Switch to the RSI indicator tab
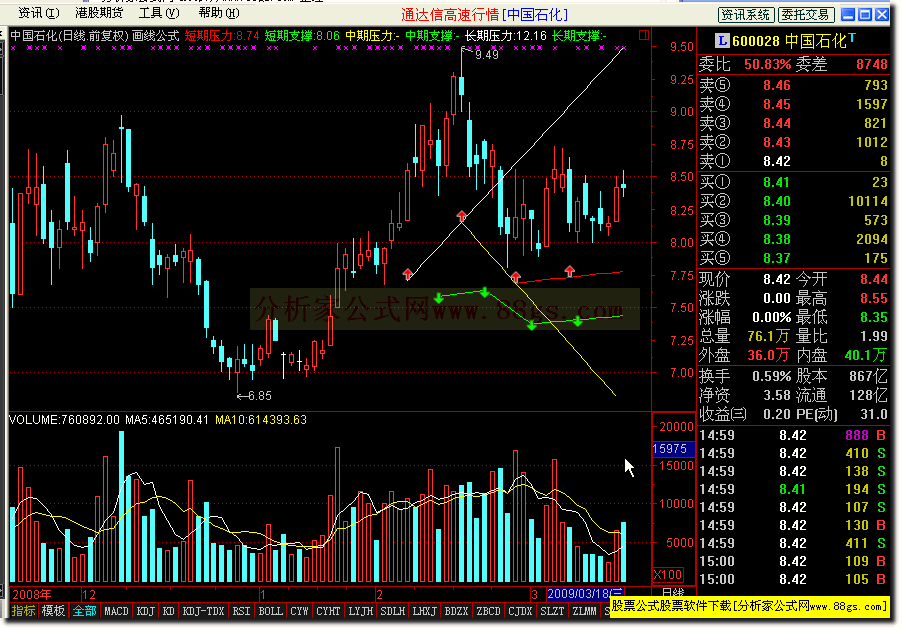 tap(241, 611)
